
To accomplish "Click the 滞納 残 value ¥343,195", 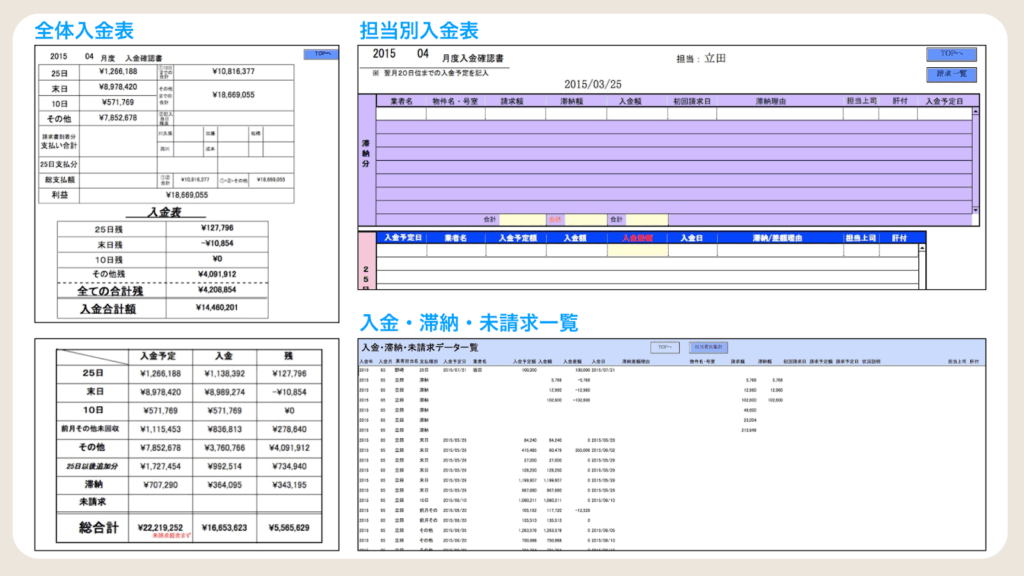I will [x=288, y=485].
